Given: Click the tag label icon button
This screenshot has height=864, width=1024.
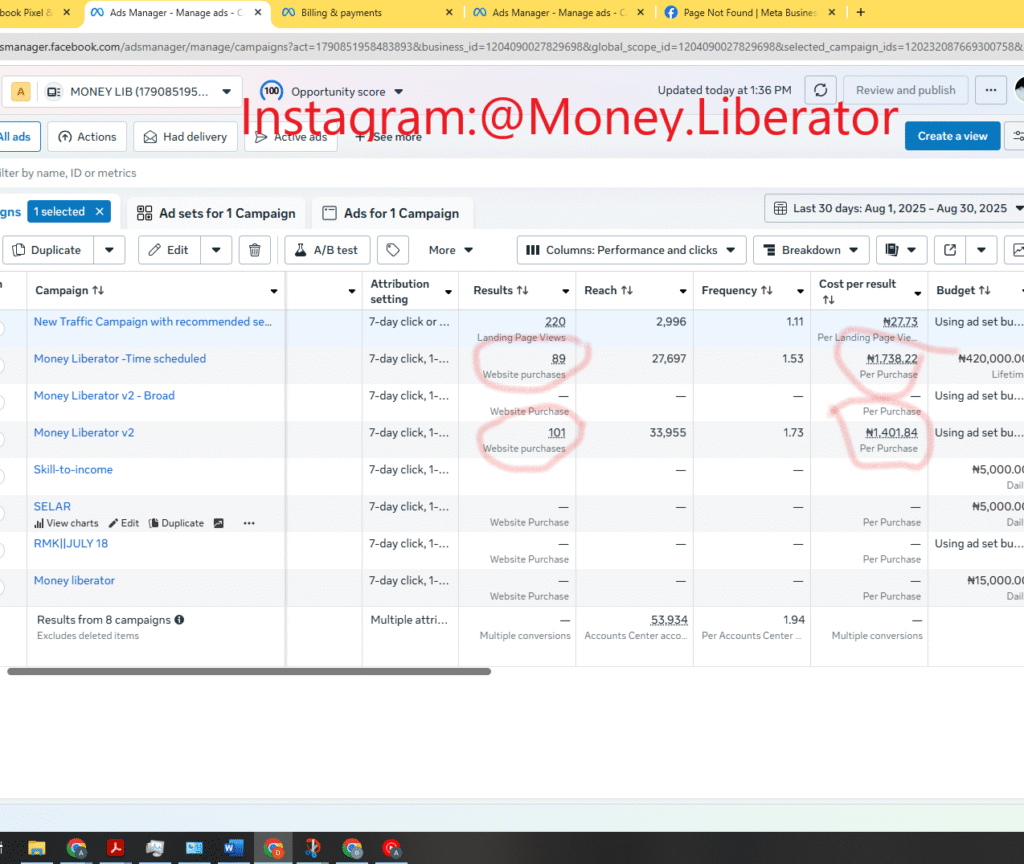Looking at the screenshot, I should point(393,250).
